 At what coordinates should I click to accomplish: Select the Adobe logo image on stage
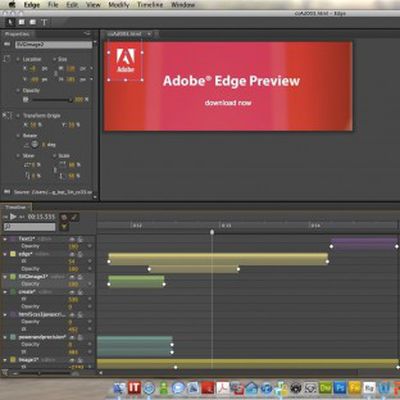125,61
